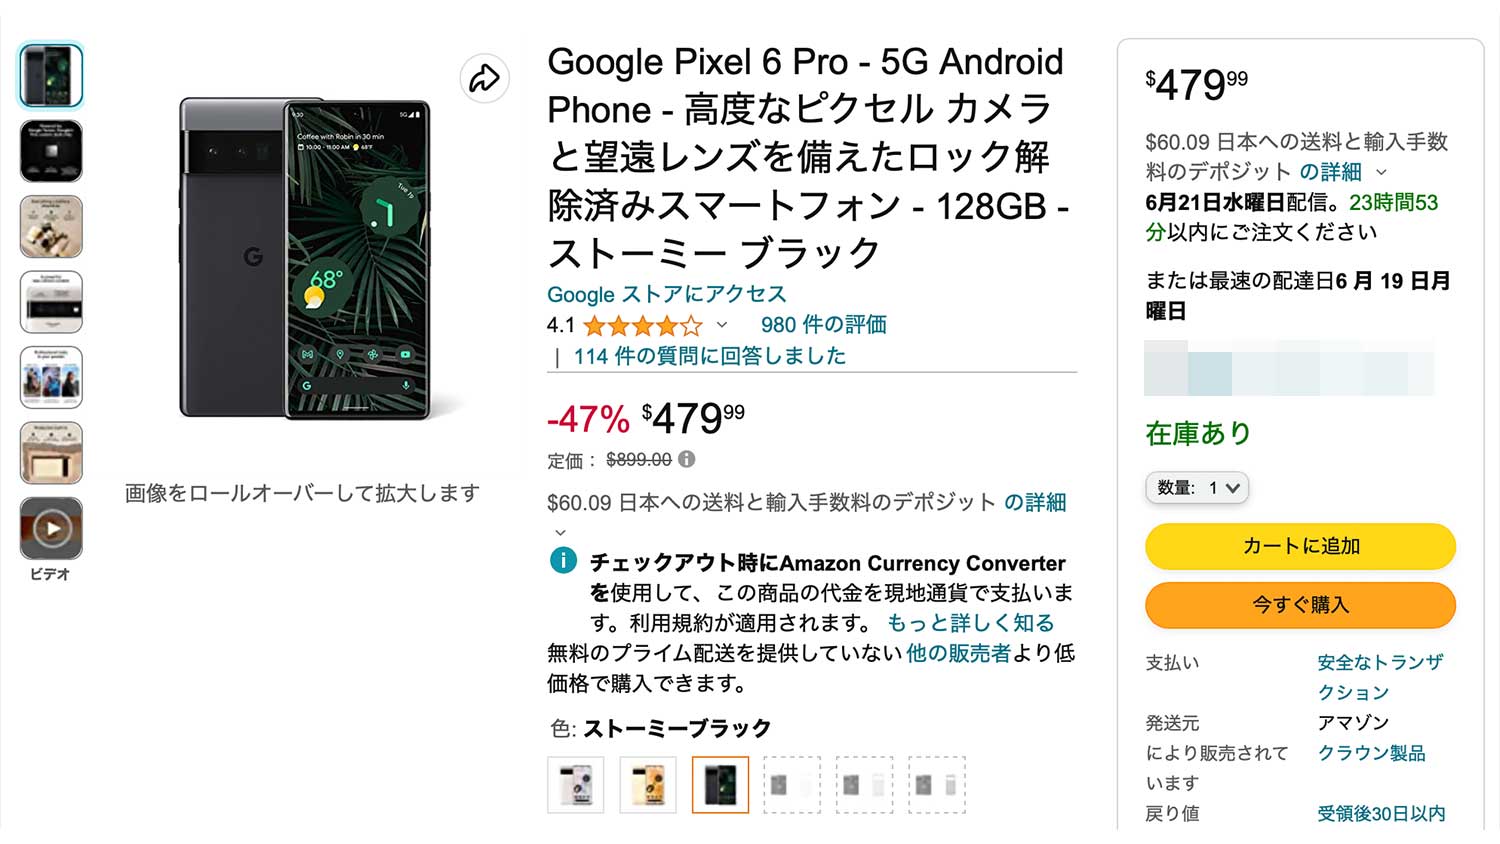Open the 114 answered questions link

click(709, 356)
